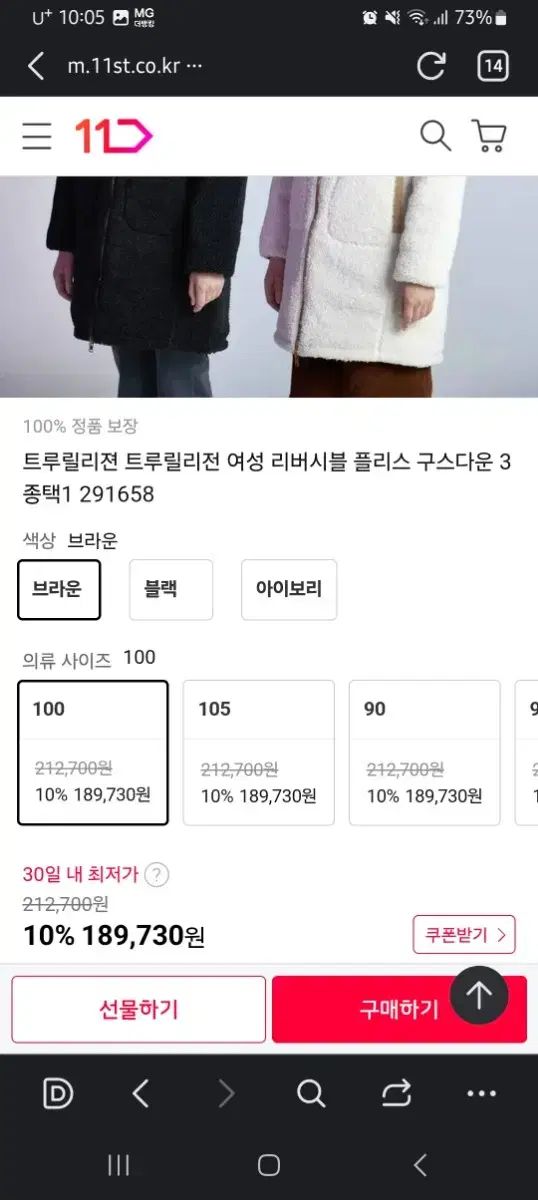Screen dimensions: 538x1200
Task: Open the 쿠폰받기 coupon chevron button
Action: (464, 935)
